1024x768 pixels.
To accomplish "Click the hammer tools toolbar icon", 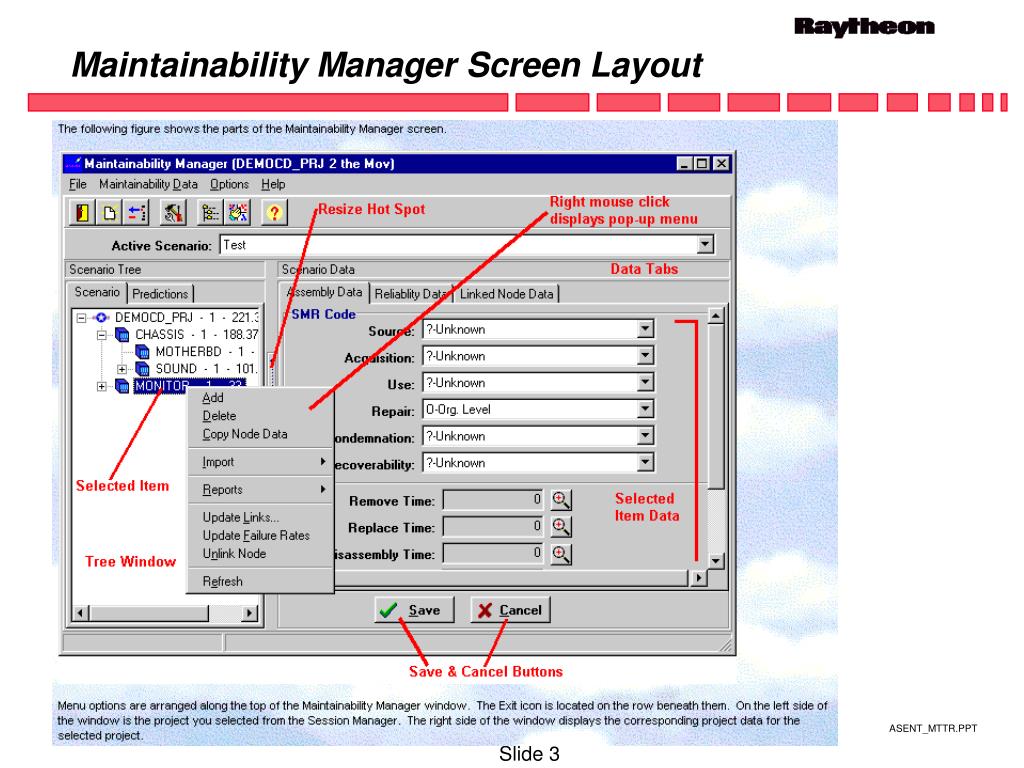I will (173, 212).
